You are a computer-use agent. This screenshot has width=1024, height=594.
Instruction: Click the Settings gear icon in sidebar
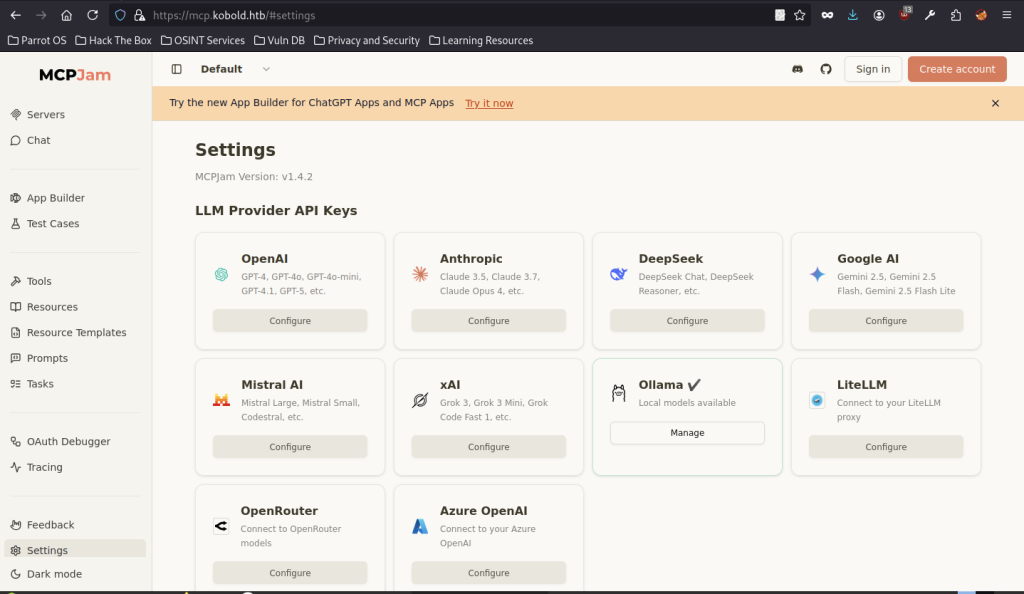click(x=16, y=550)
